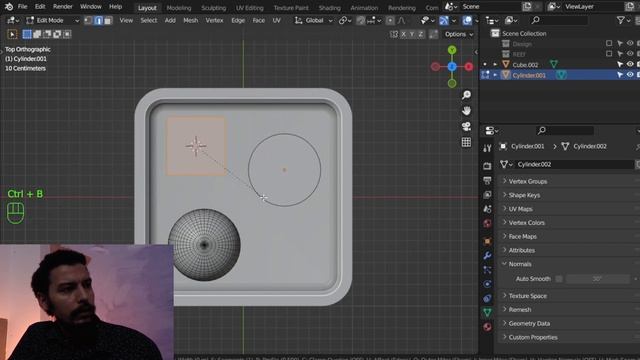Viewport: 640px width, 360px height.
Task: Open the Render properties tab icon
Action: (487, 166)
